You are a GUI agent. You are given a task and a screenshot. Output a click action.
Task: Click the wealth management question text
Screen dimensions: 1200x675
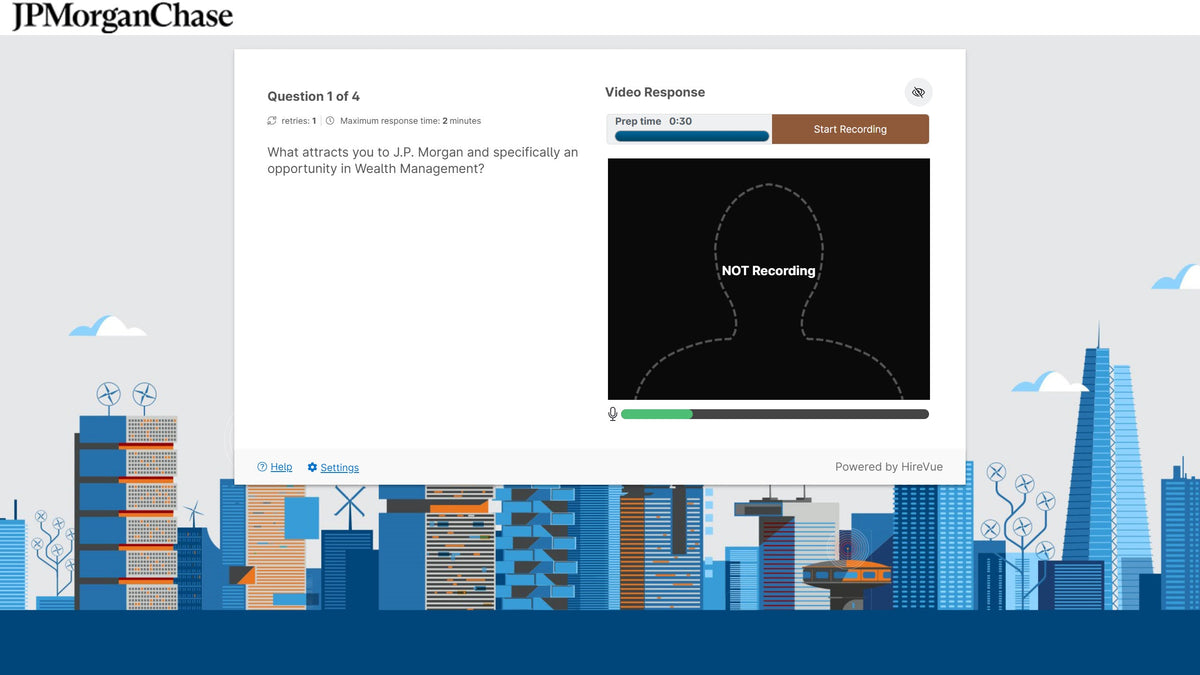pos(422,160)
